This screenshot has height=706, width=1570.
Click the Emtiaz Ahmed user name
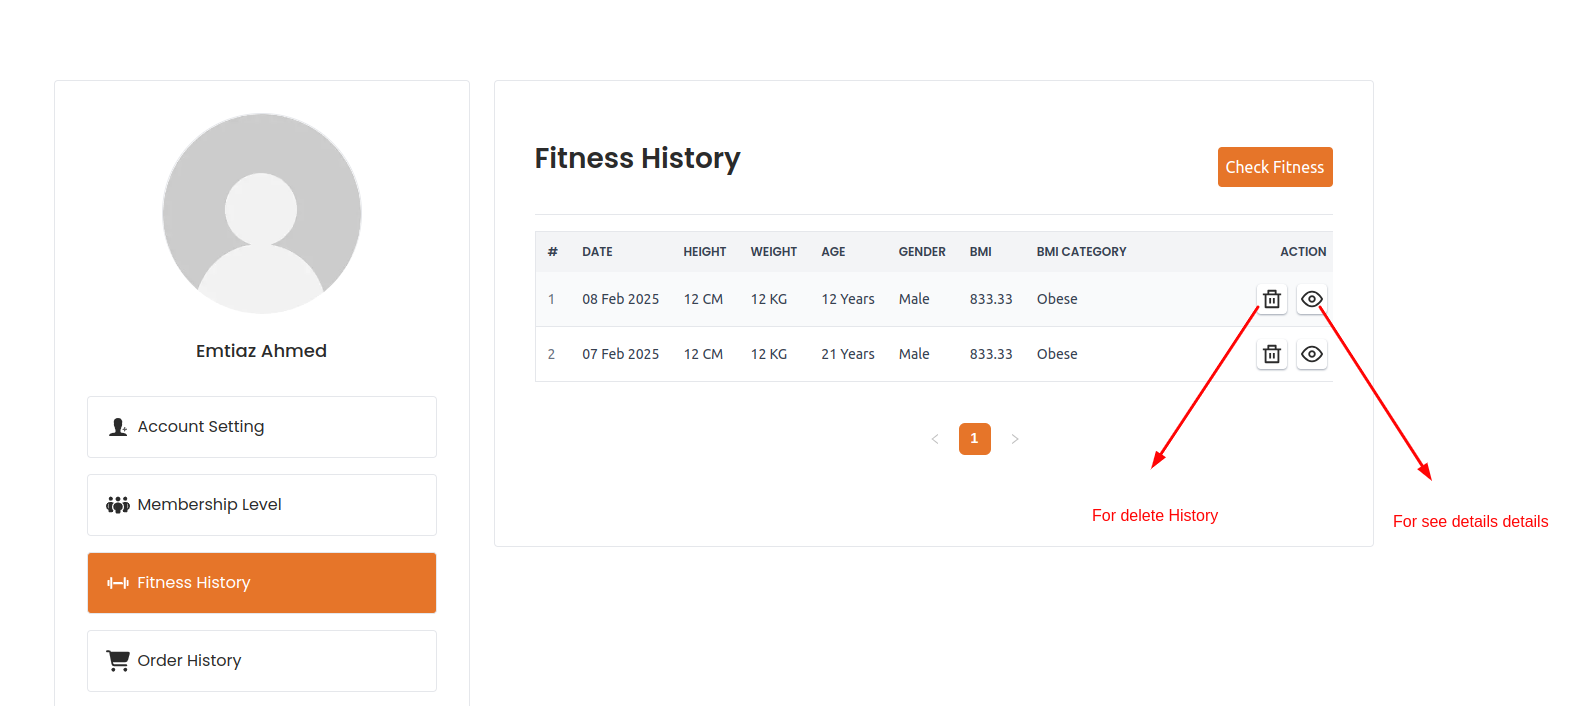click(x=261, y=351)
